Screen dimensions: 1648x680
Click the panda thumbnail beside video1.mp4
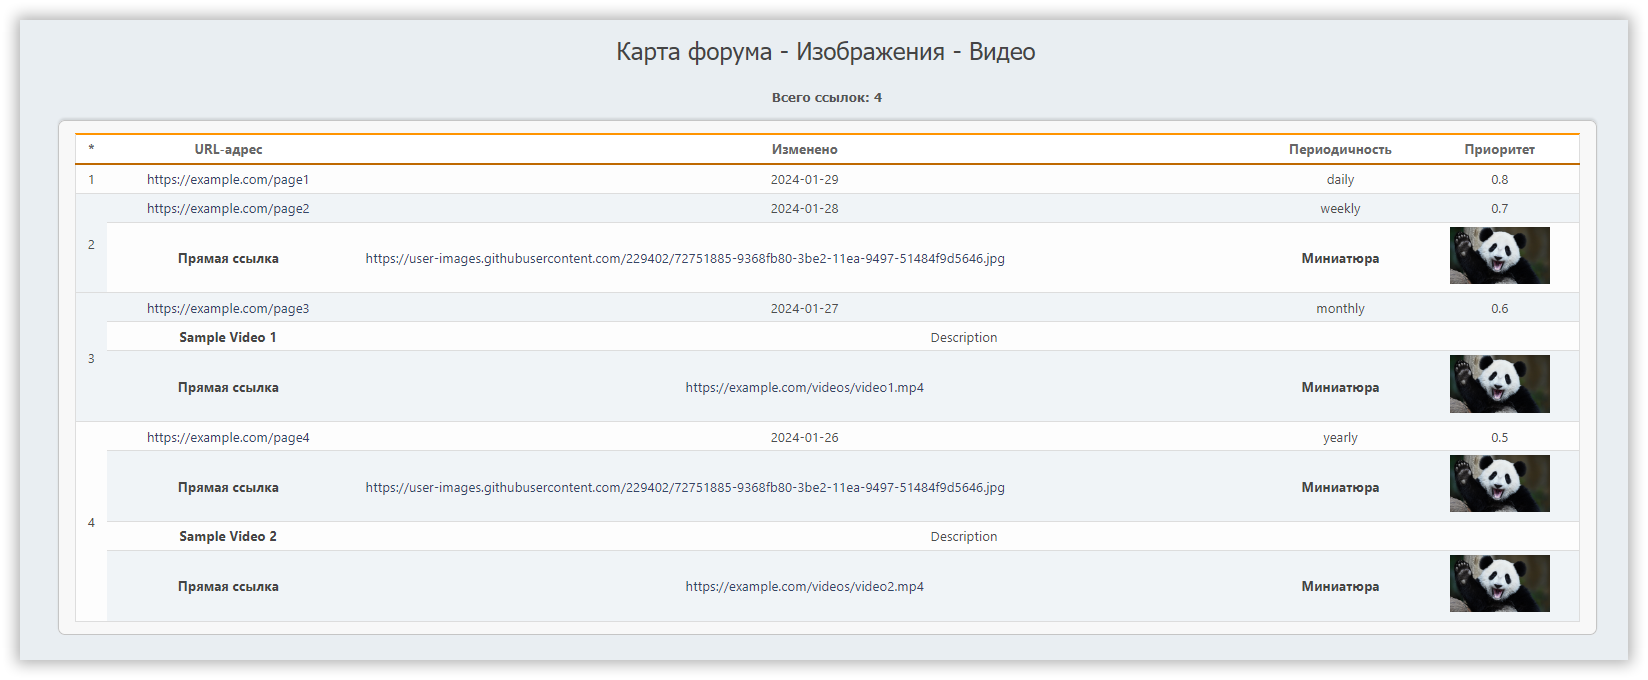tap(1499, 384)
